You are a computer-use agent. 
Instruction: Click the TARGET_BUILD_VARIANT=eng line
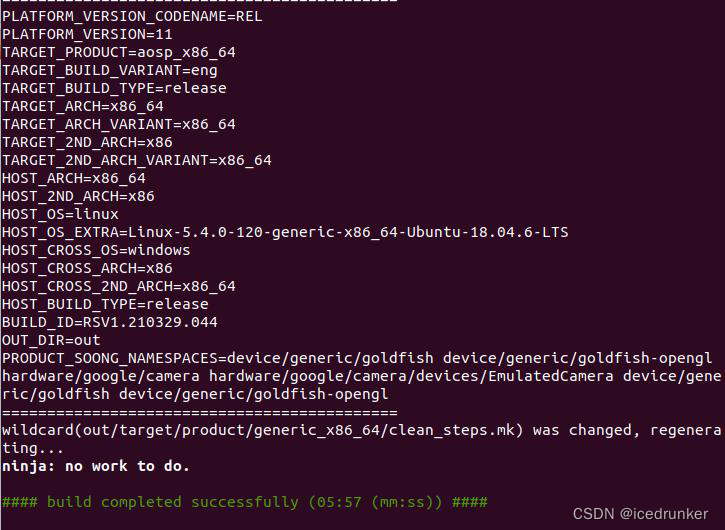[x=110, y=71]
